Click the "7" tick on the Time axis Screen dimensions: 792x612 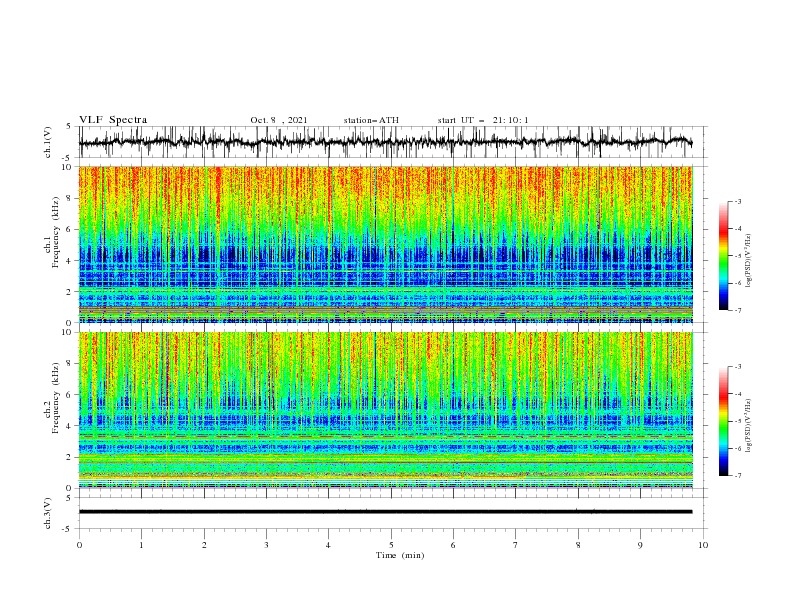[516, 546]
